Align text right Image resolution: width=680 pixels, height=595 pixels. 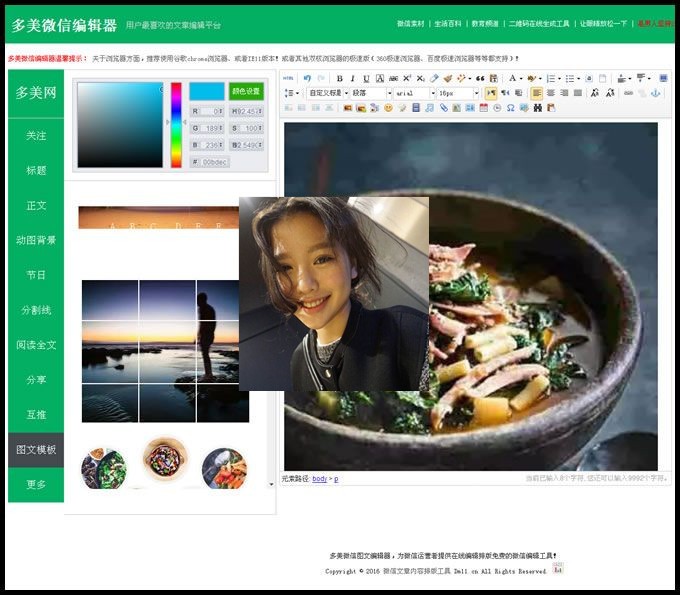[564, 93]
